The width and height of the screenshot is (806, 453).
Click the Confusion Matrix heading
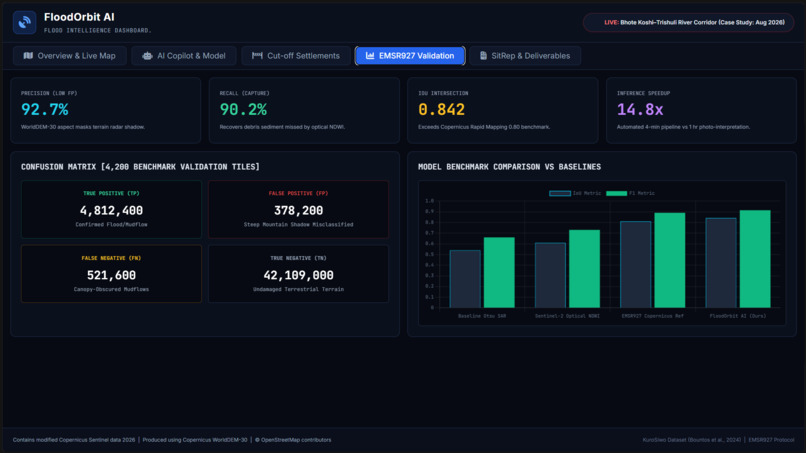pyautogui.click(x=140, y=167)
